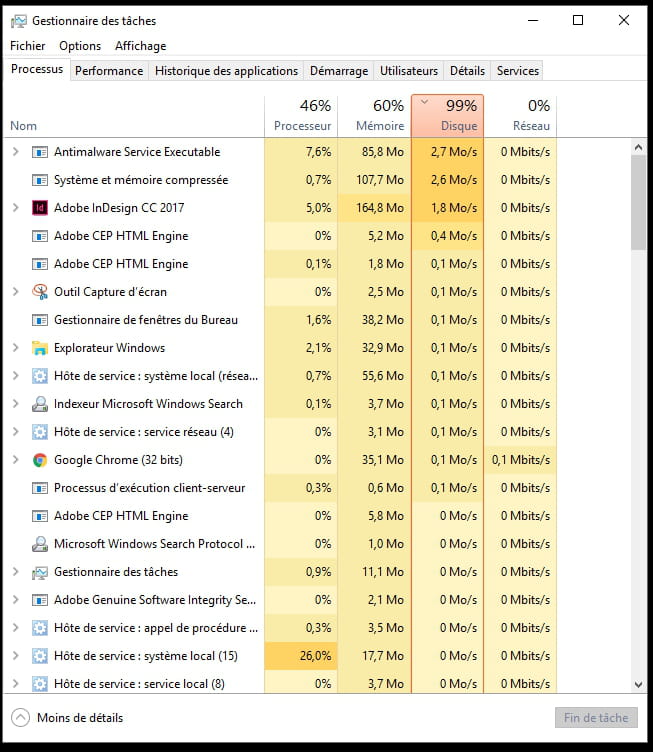Expand Google Chrome (32 bits) process
The width and height of the screenshot is (653, 752).
(15, 460)
